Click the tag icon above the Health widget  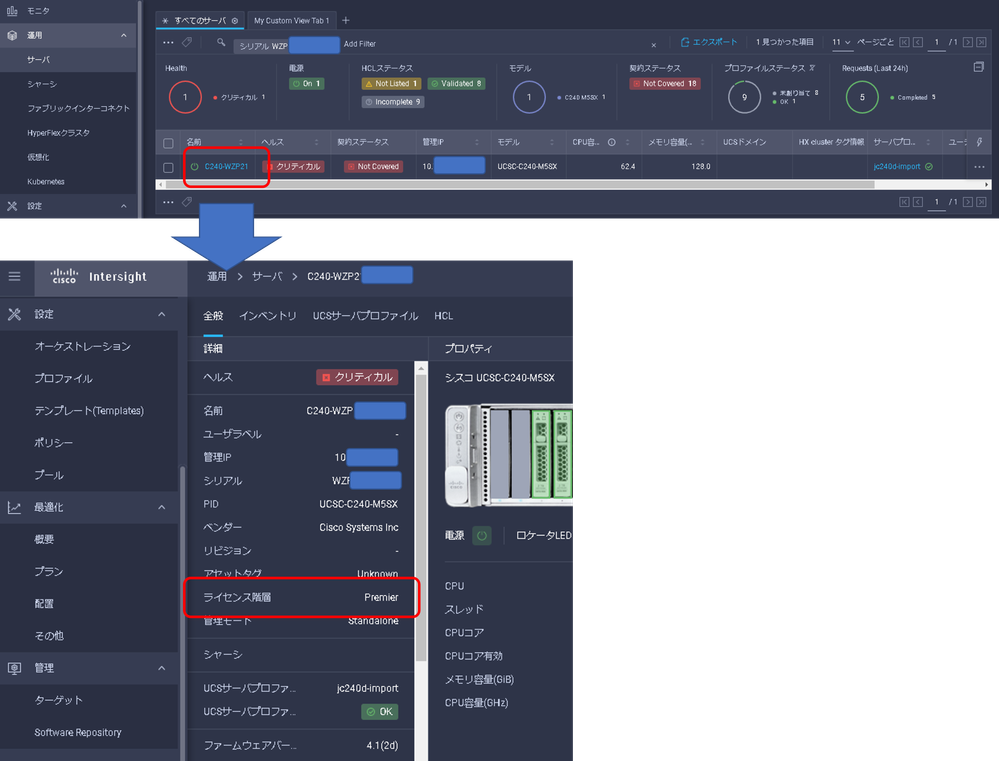[187, 43]
